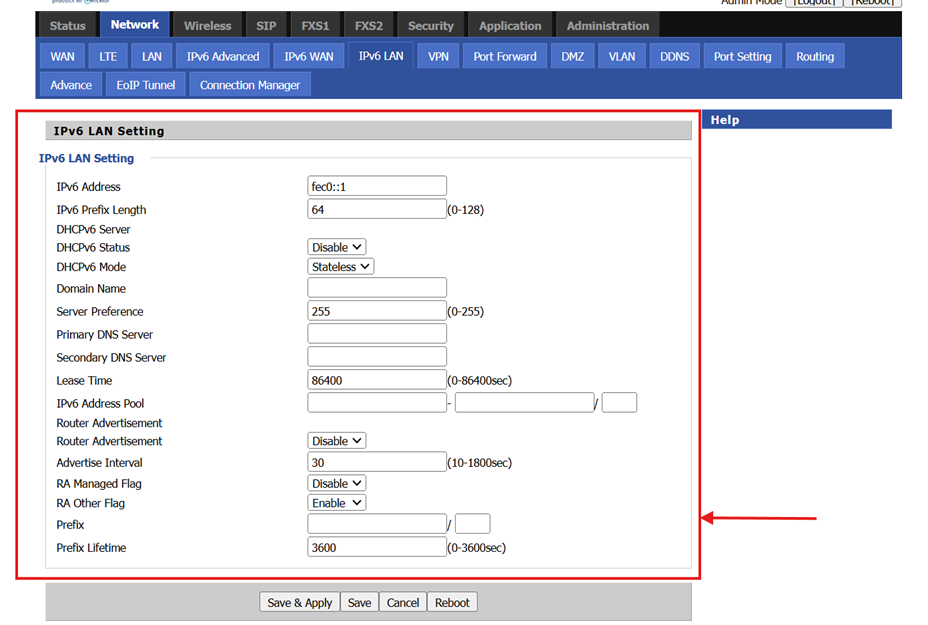Open the Connection Manager page
The width and height of the screenshot is (928, 625).
click(x=249, y=85)
